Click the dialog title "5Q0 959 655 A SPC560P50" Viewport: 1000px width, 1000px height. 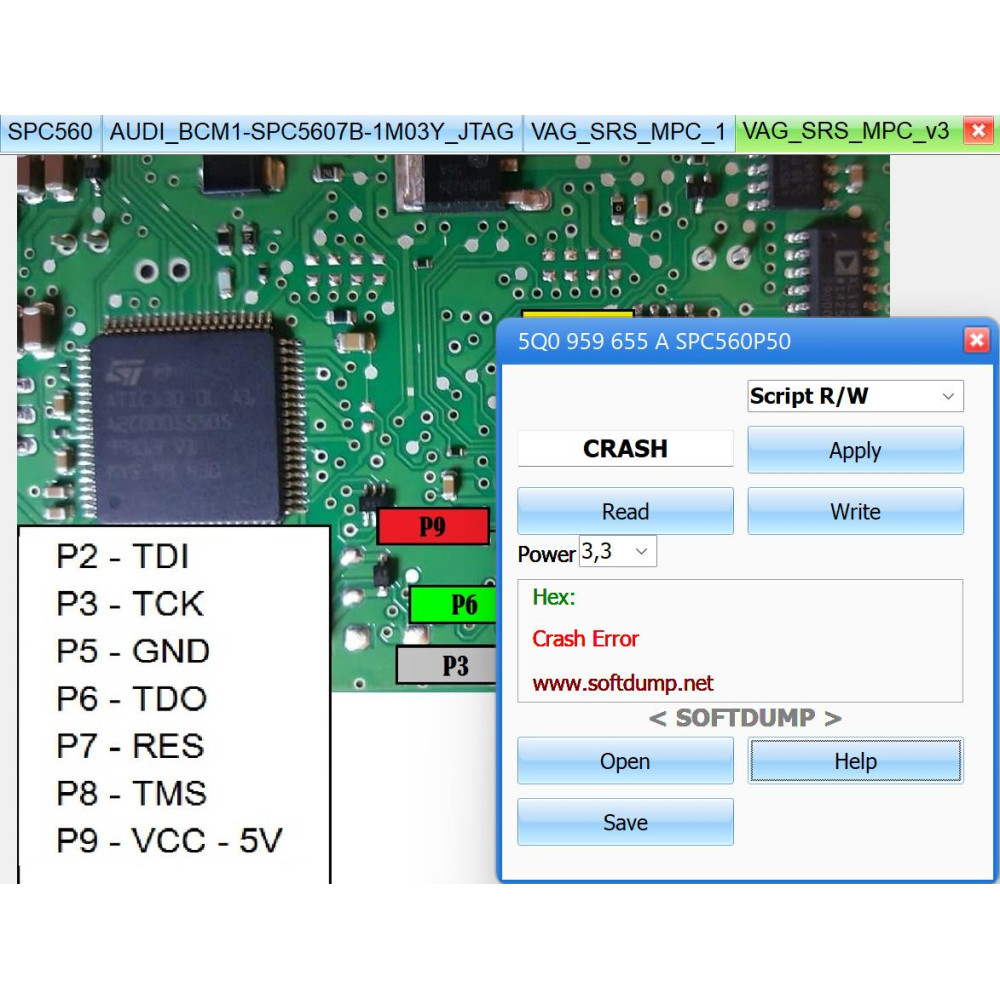[654, 341]
